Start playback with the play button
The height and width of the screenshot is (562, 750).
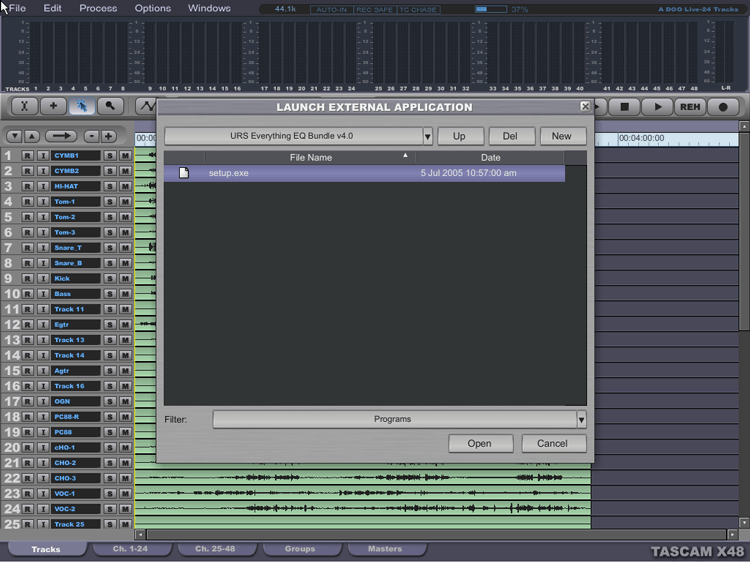pos(657,107)
